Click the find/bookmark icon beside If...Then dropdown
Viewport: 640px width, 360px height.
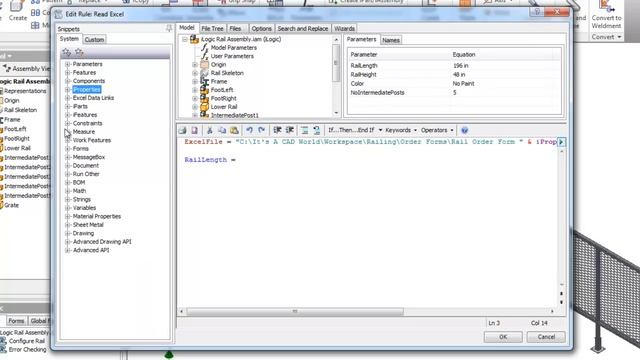(317, 130)
